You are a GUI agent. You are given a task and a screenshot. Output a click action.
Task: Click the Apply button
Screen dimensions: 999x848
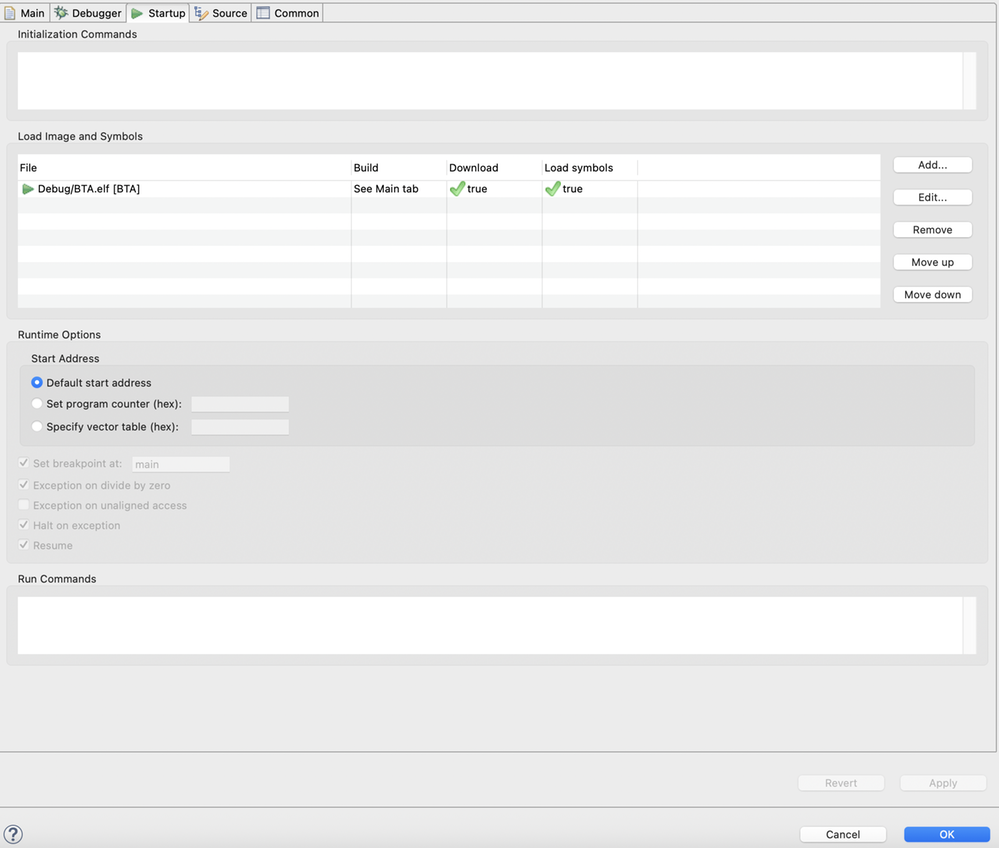(x=943, y=783)
